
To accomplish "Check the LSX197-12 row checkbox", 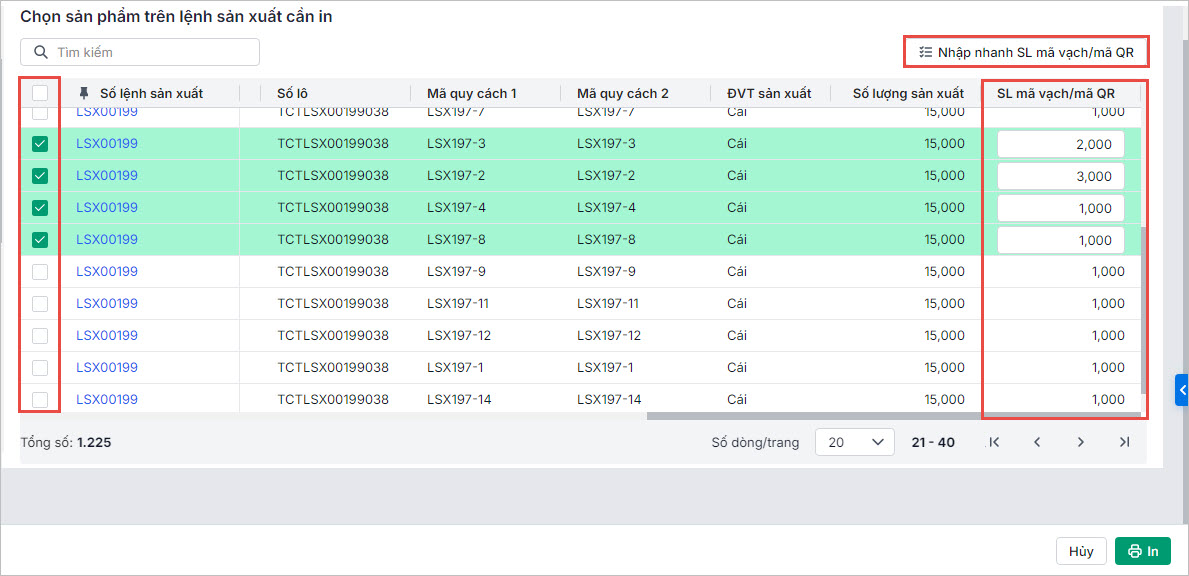I will [x=40, y=335].
